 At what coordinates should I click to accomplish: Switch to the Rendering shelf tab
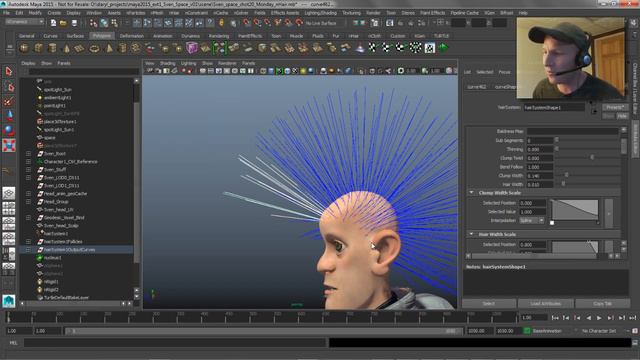(x=219, y=36)
